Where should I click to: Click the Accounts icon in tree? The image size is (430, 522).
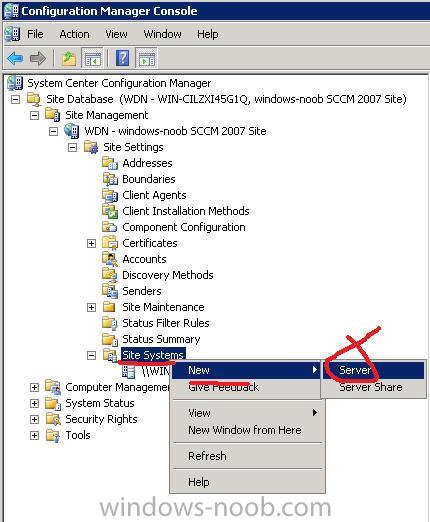(x=110, y=259)
